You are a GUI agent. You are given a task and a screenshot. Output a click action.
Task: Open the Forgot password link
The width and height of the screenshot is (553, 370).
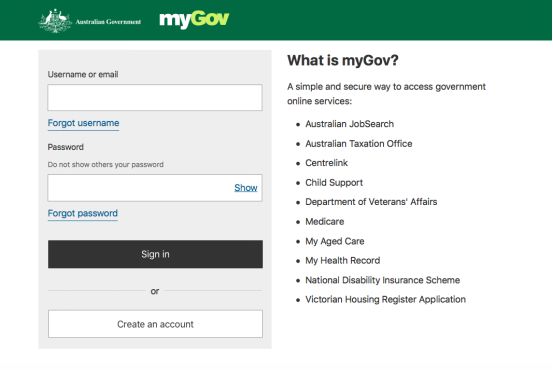click(x=83, y=213)
